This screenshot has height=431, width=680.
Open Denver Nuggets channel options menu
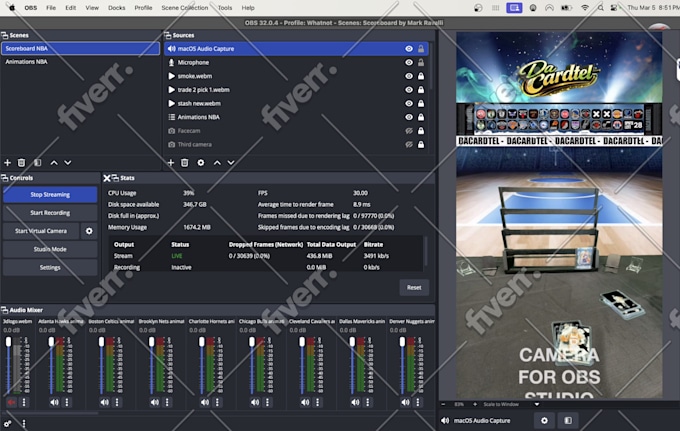[x=418, y=402]
